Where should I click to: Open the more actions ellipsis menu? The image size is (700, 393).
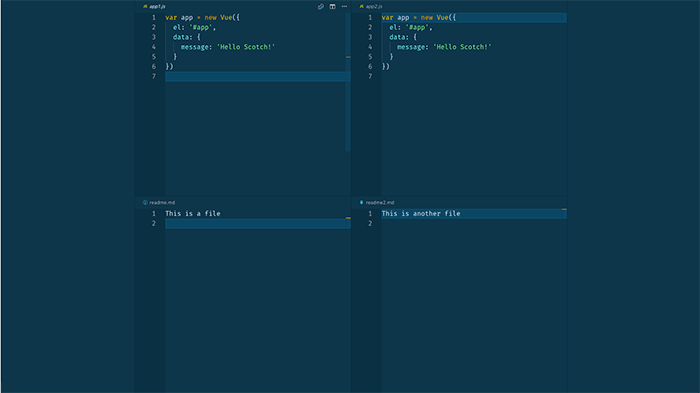(344, 6)
